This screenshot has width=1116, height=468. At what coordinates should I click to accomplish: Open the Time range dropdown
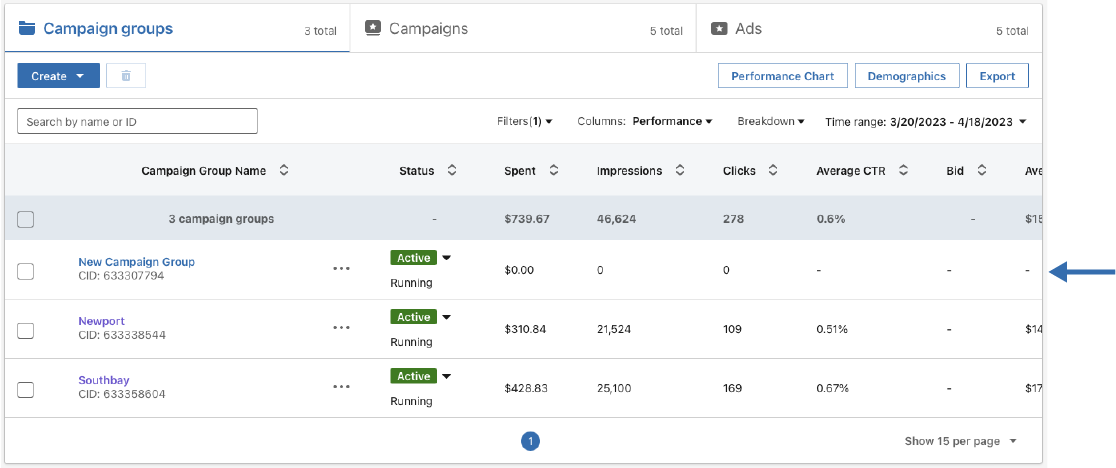(926, 122)
